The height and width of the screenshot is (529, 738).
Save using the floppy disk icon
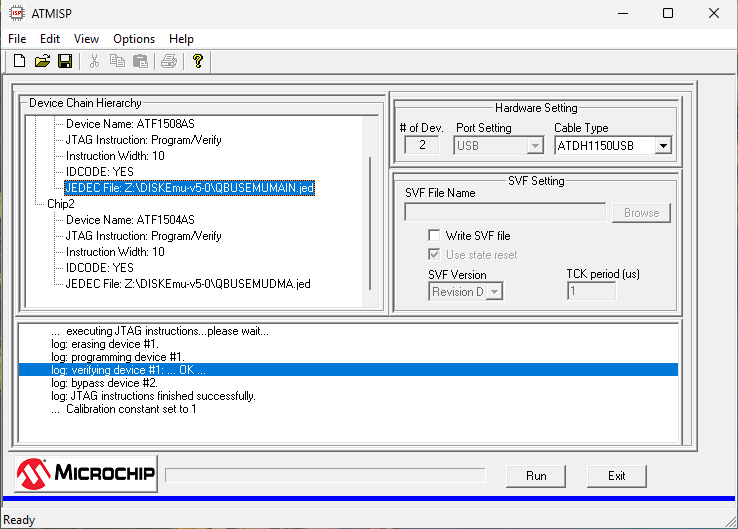tap(65, 61)
